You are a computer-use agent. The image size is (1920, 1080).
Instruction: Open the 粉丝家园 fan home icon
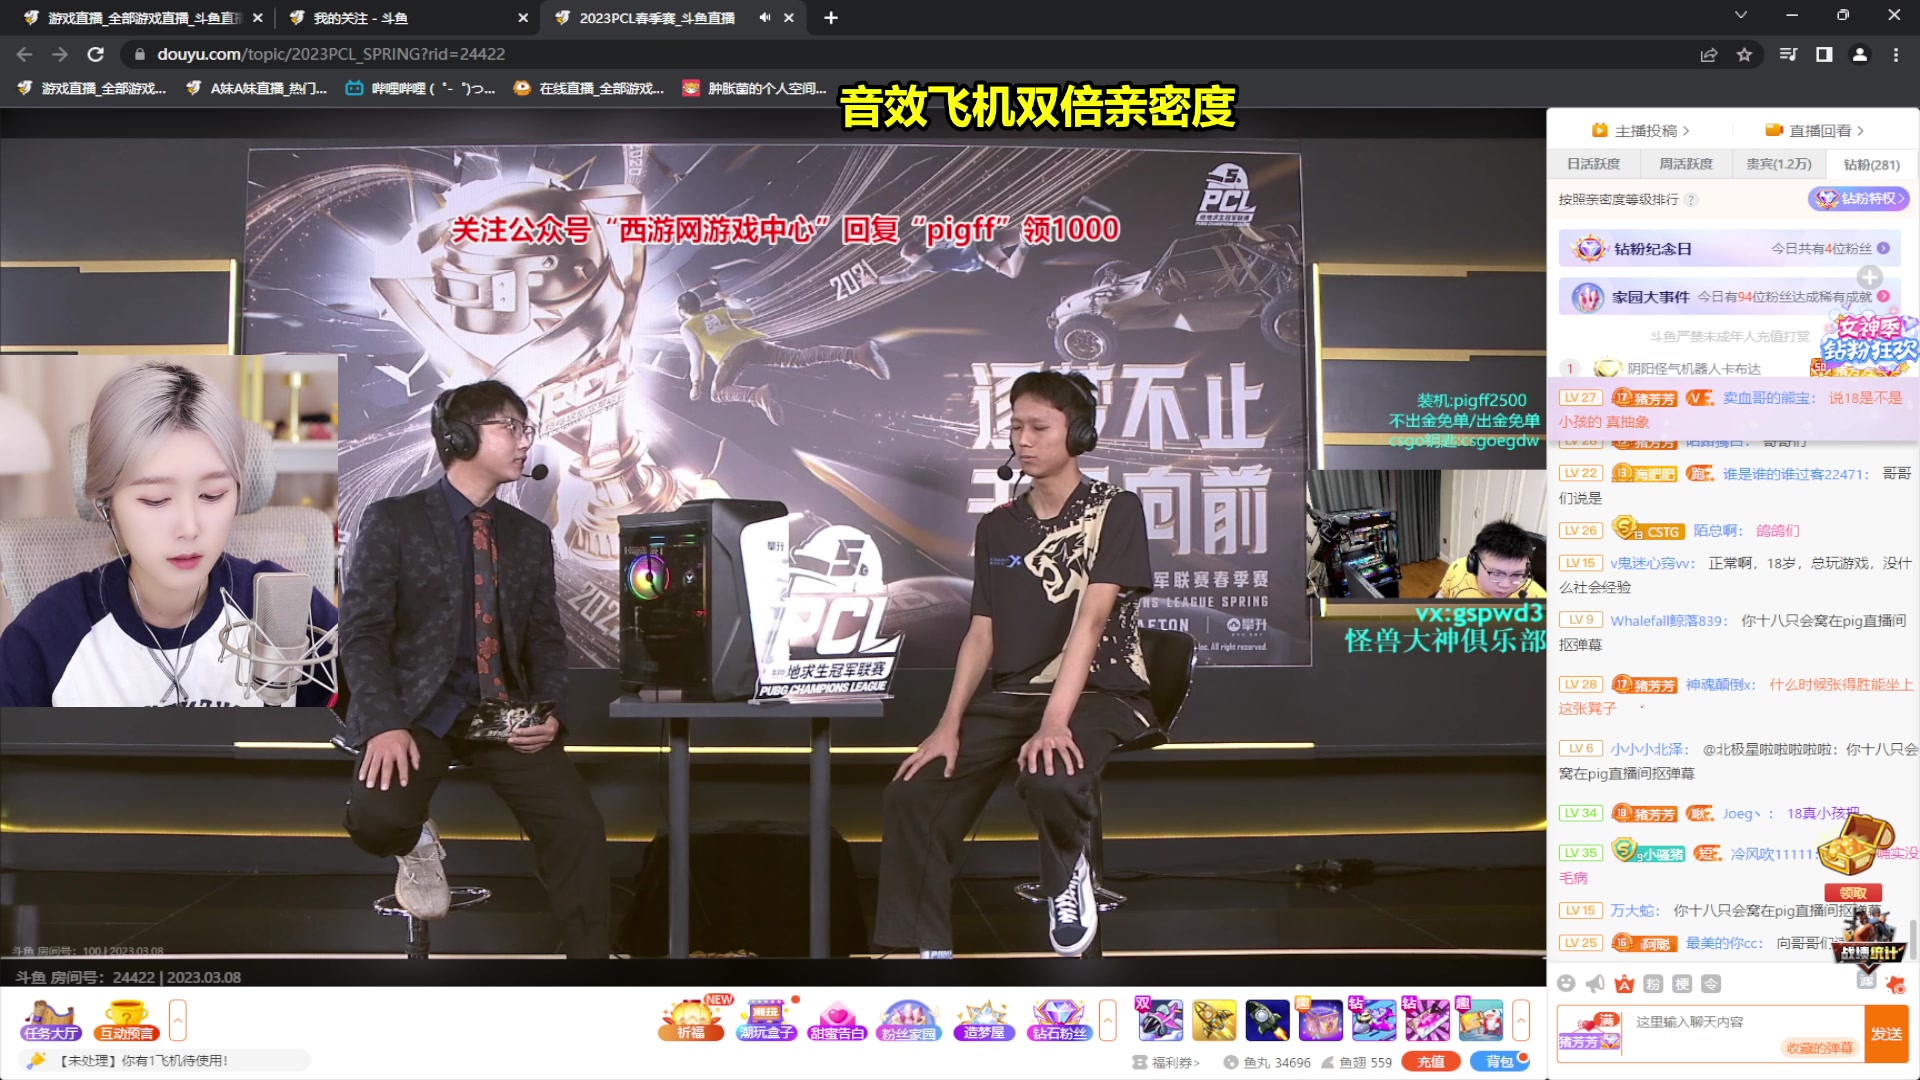pos(909,1020)
